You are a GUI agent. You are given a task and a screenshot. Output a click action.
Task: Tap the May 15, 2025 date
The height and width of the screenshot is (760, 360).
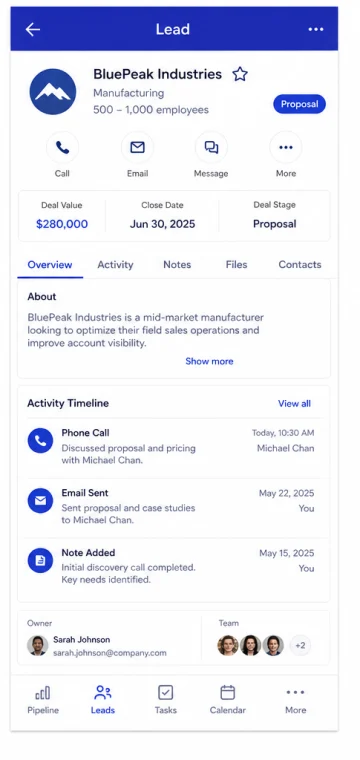click(286, 553)
